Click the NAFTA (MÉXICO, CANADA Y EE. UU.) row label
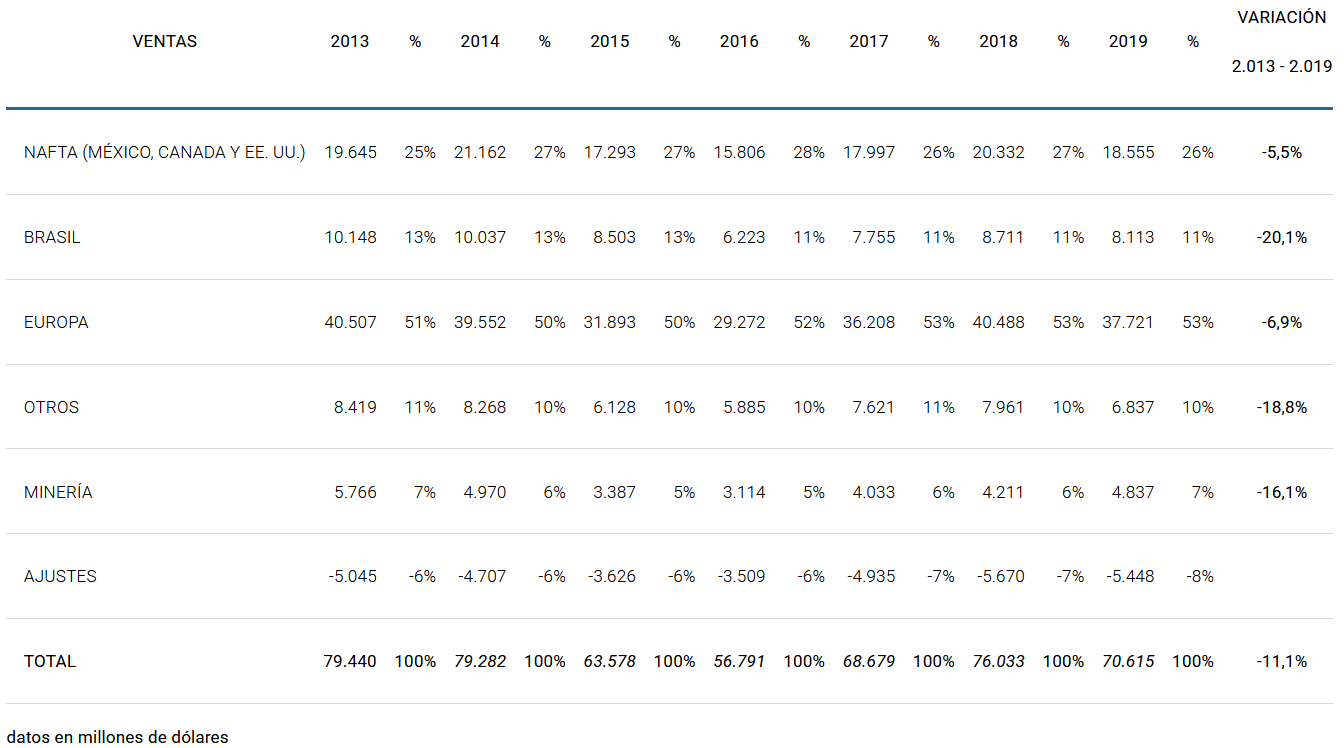Viewport: 1344px width, 748px height. click(165, 152)
